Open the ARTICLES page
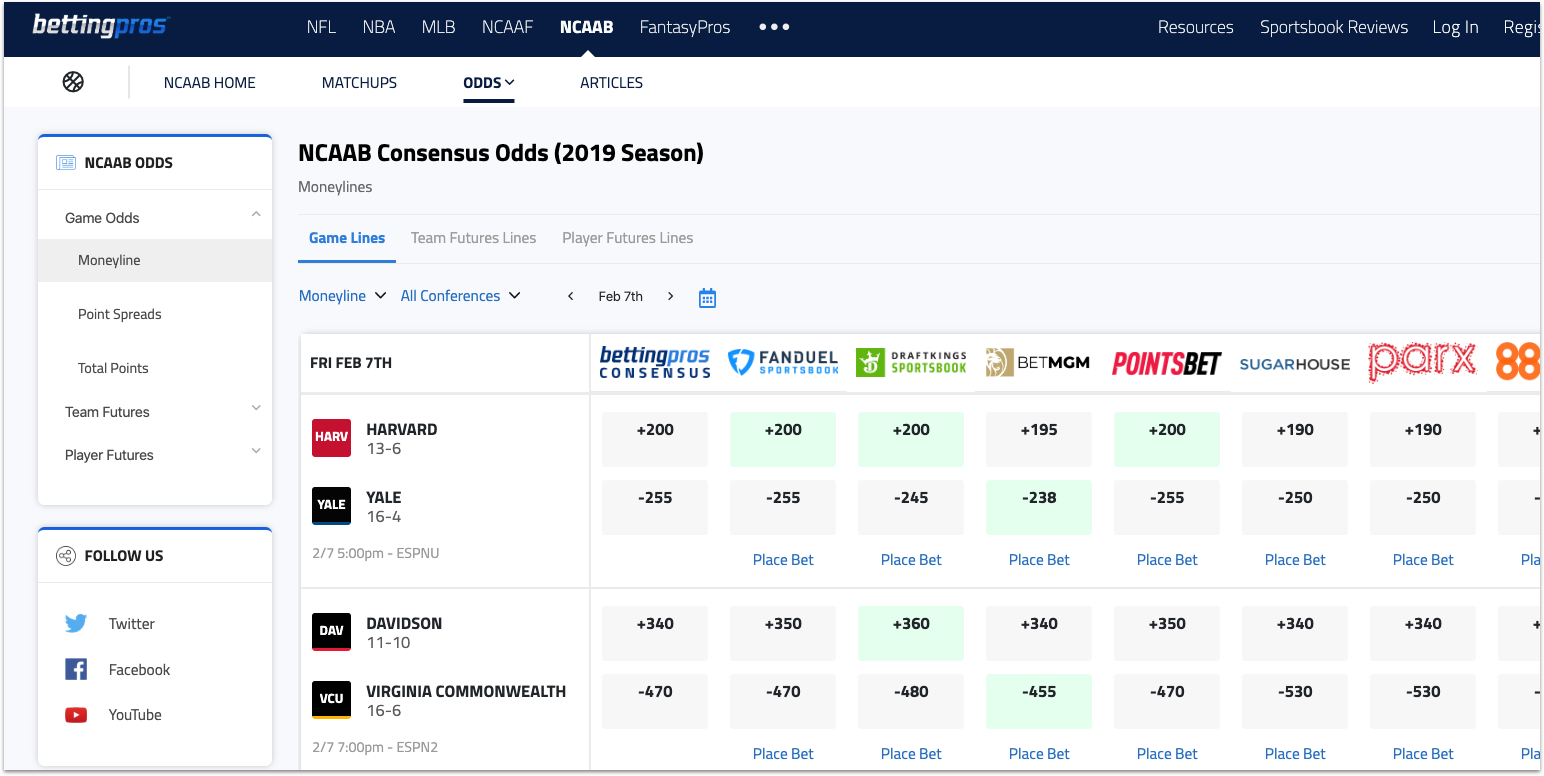1544x776 pixels. (x=611, y=83)
